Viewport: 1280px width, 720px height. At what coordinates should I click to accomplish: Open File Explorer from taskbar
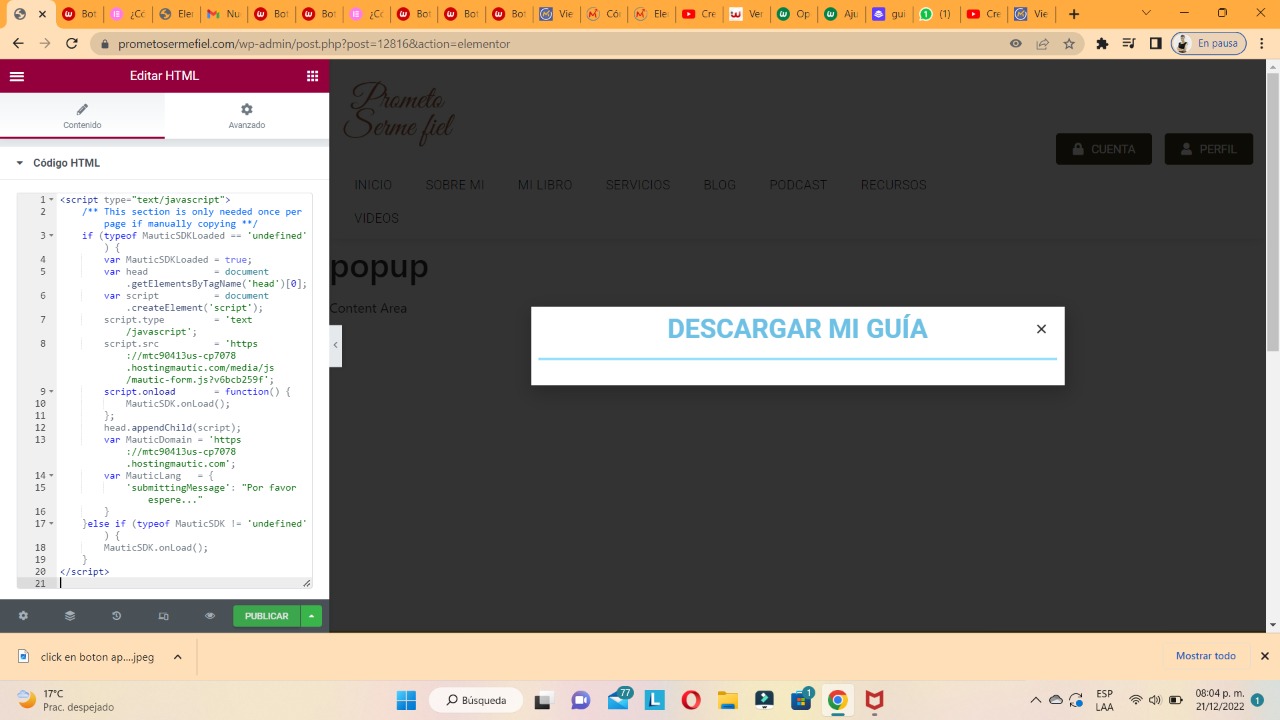click(727, 700)
